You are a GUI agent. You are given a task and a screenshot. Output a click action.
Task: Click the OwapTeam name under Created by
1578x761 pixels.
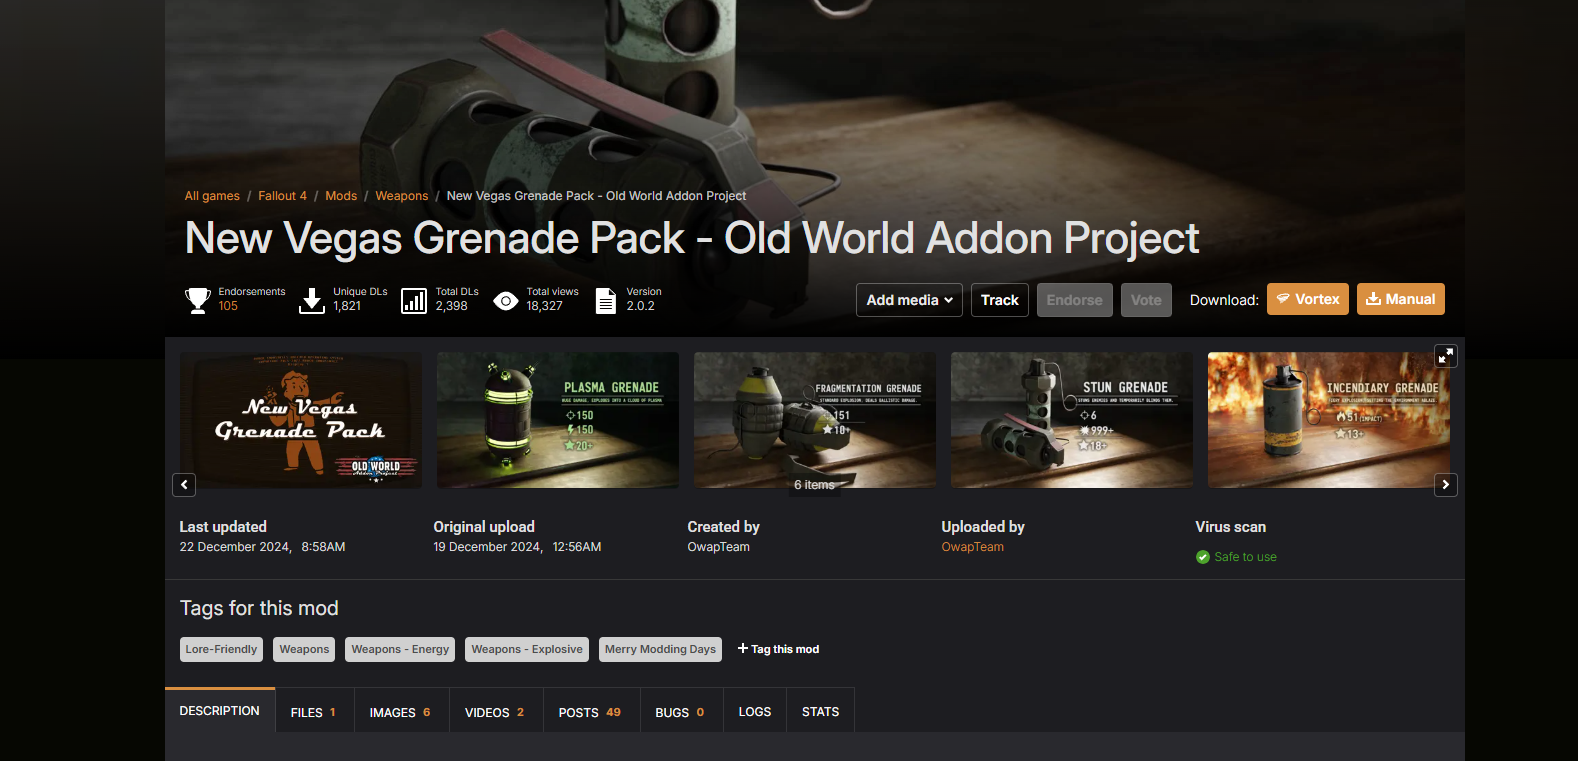click(718, 547)
